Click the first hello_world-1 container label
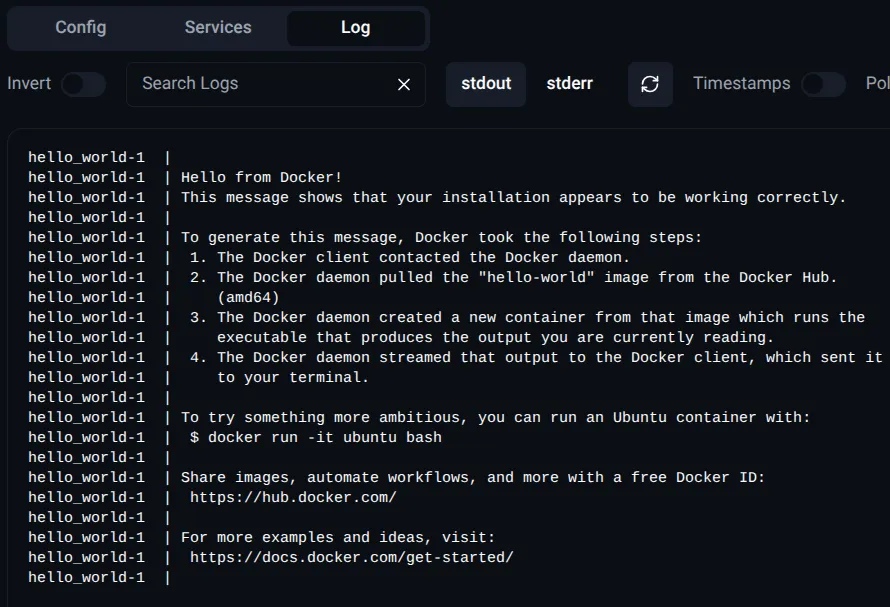Screen dimensions: 890x607 coord(86,156)
